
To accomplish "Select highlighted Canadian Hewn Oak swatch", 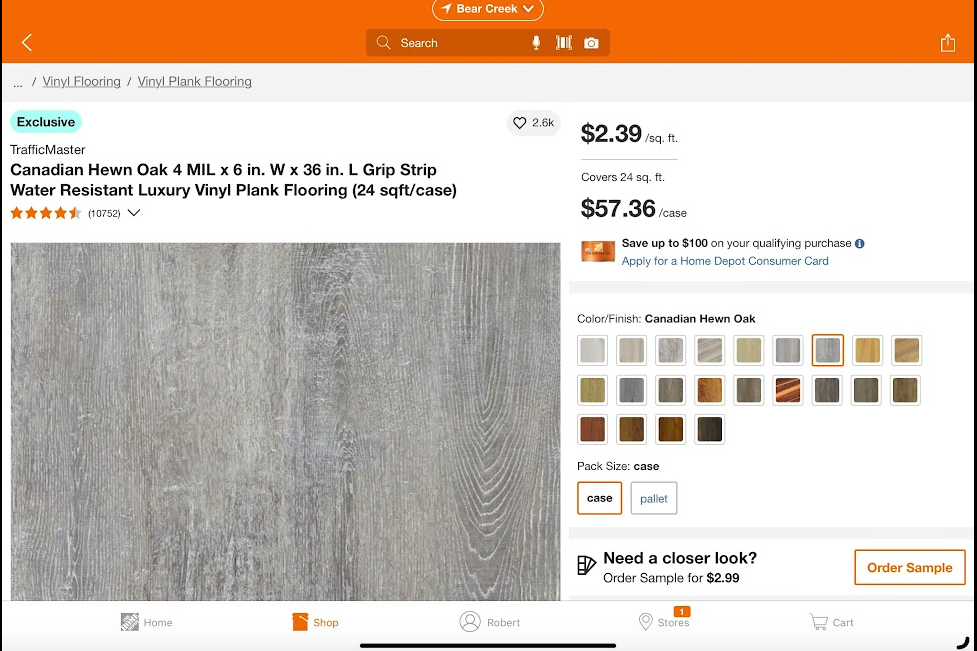I will click(x=827, y=350).
